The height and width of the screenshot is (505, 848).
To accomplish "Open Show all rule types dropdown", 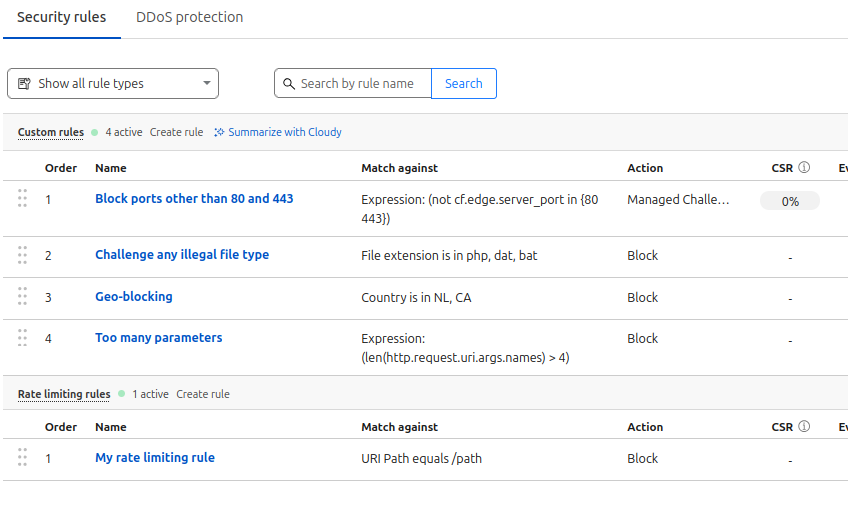I will [113, 83].
